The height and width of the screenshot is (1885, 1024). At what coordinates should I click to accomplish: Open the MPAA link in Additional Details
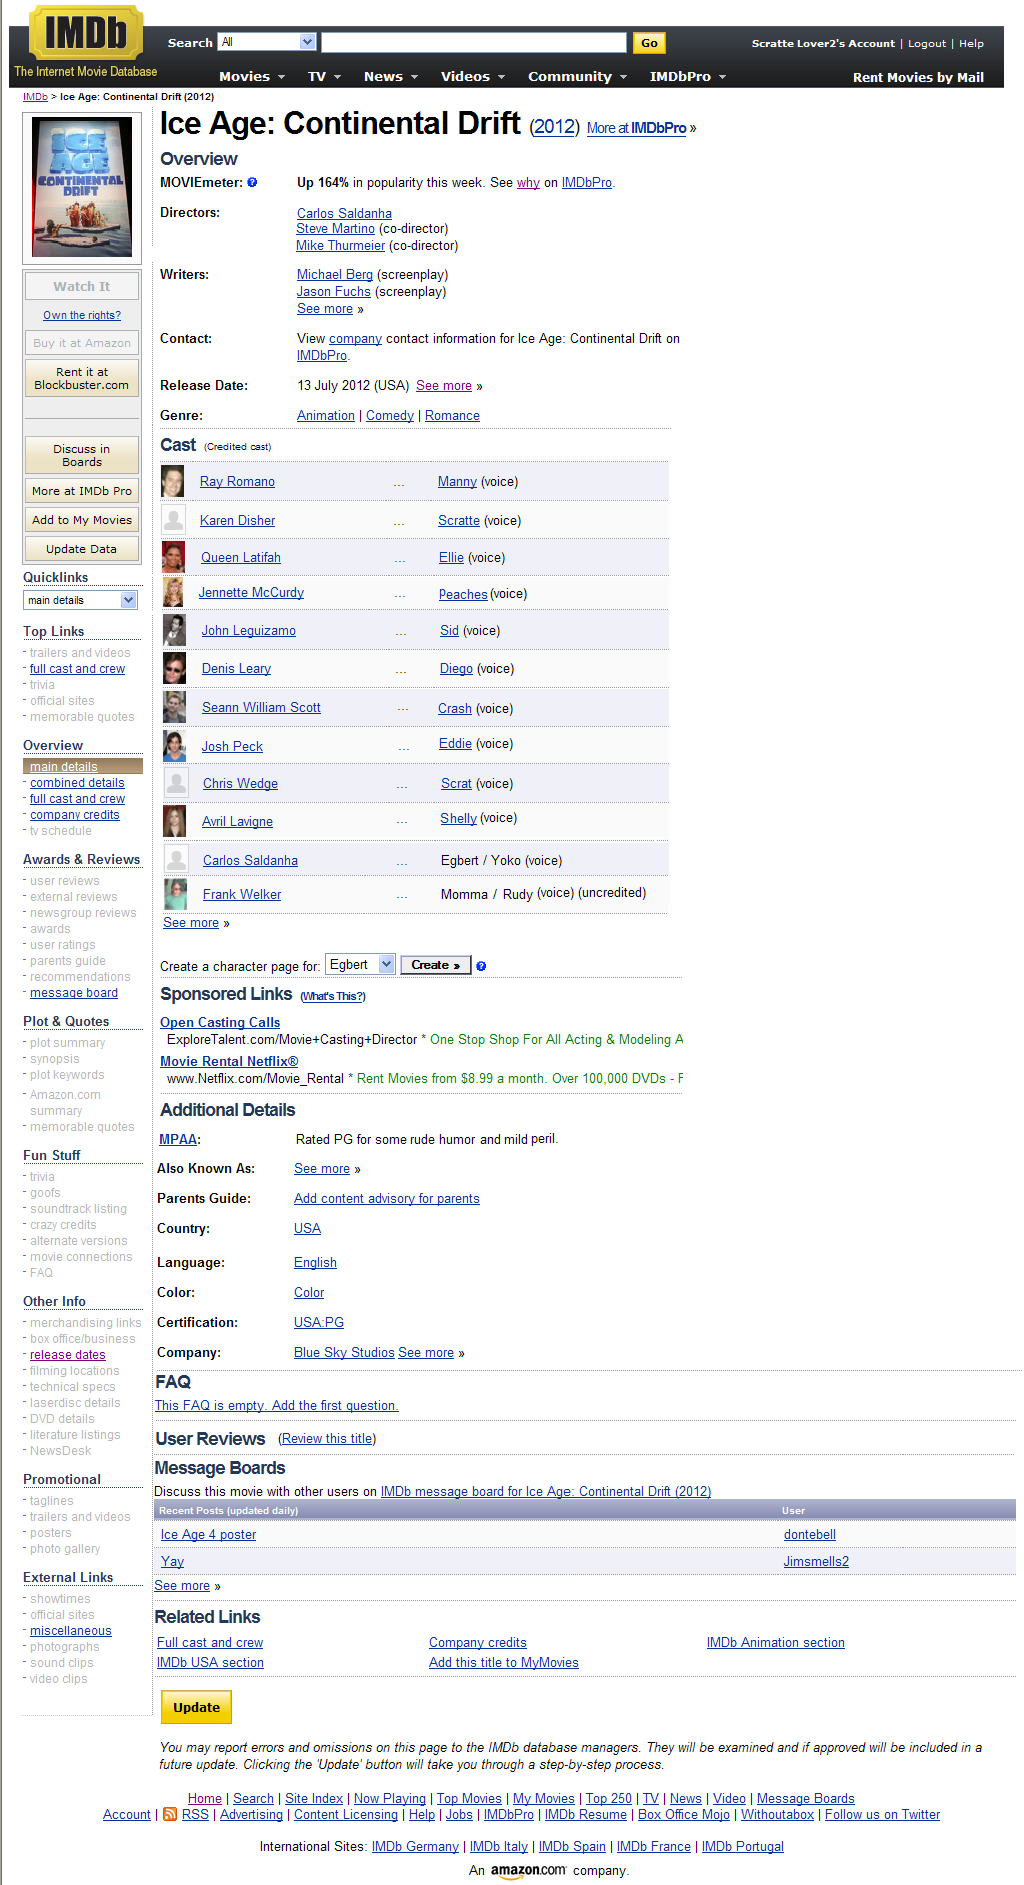point(178,1139)
